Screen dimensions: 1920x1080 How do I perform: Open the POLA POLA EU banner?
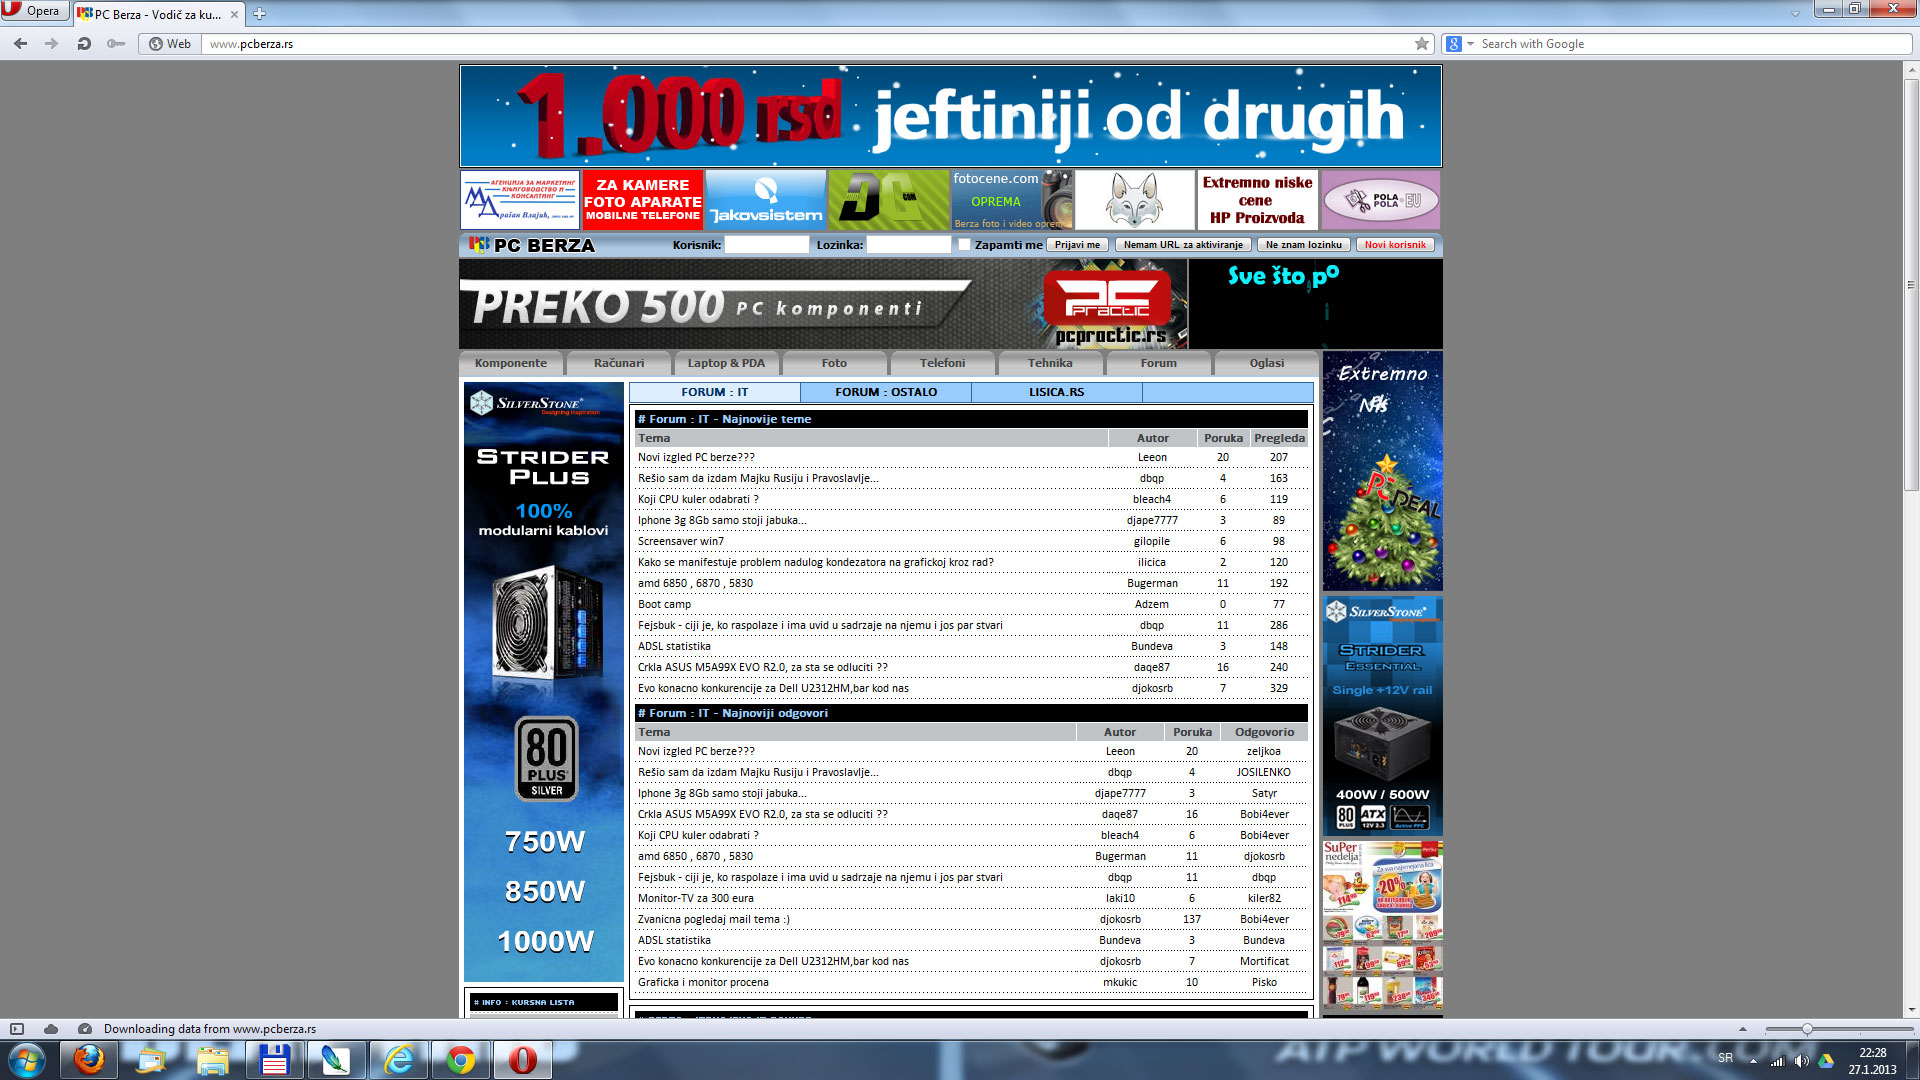[x=1381, y=200]
